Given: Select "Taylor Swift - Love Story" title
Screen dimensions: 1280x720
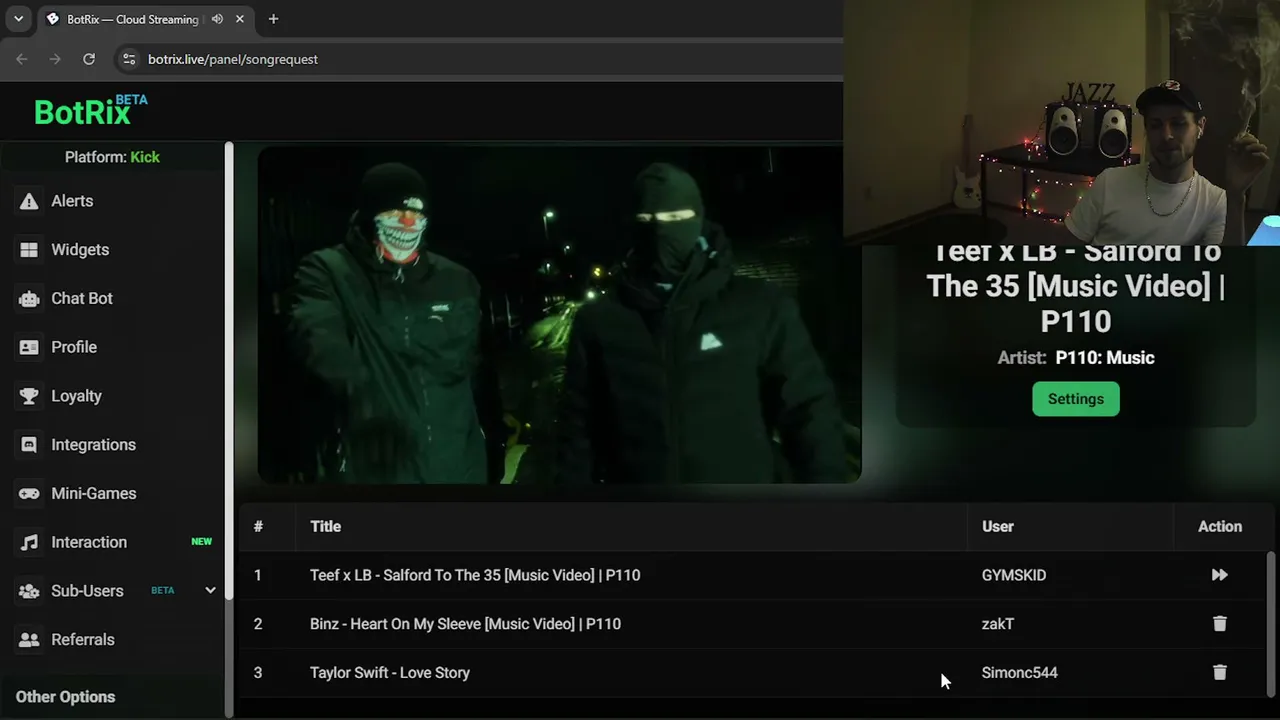Looking at the screenshot, I should [390, 673].
